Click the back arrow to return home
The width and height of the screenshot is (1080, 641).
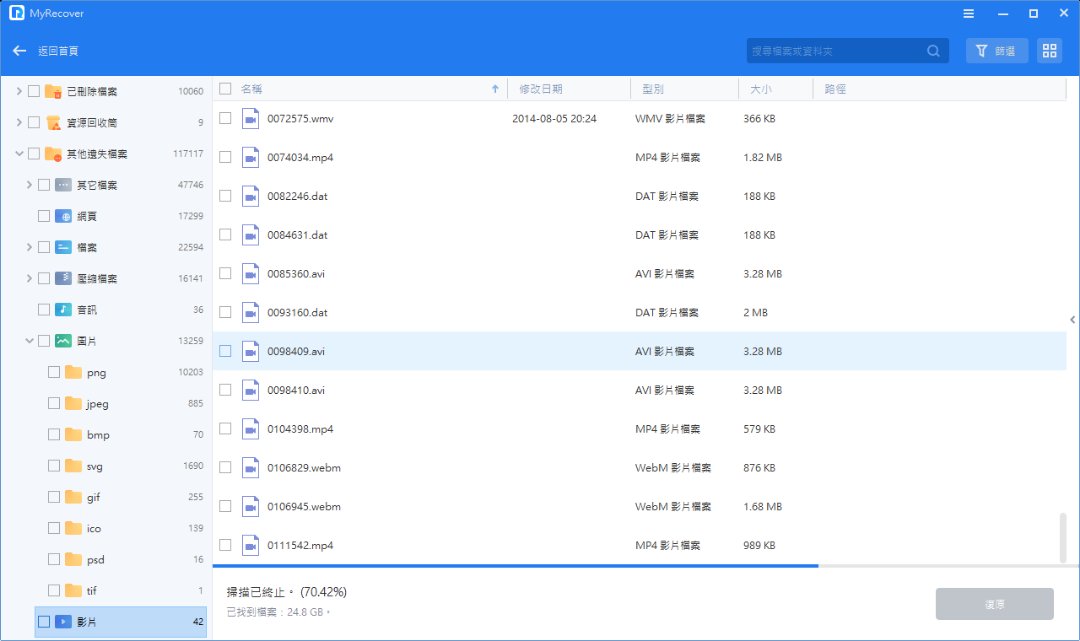tap(19, 51)
